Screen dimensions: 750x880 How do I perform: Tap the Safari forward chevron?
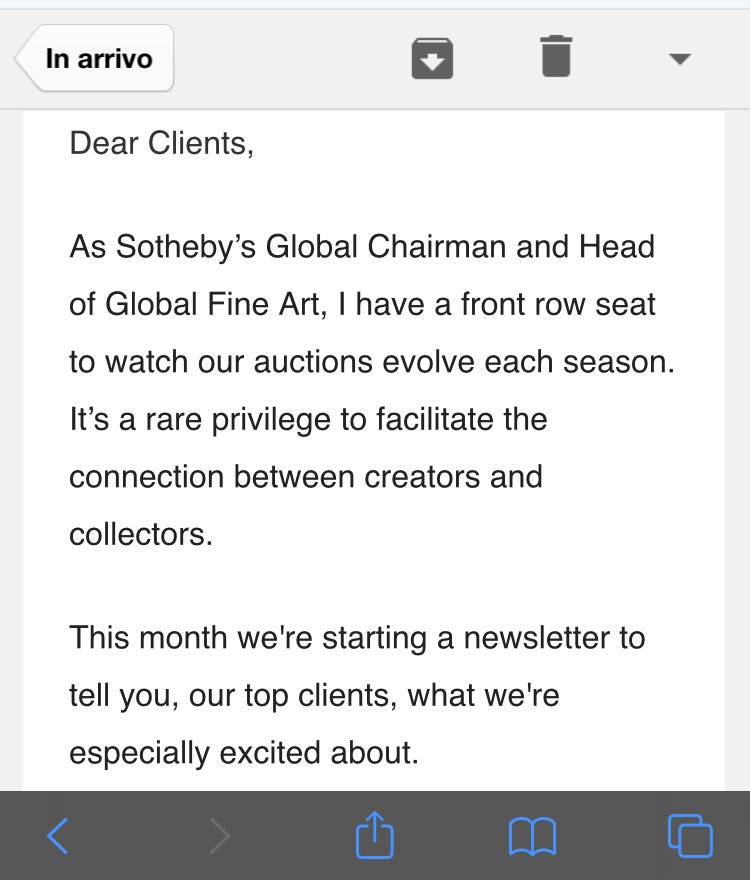[x=219, y=836]
